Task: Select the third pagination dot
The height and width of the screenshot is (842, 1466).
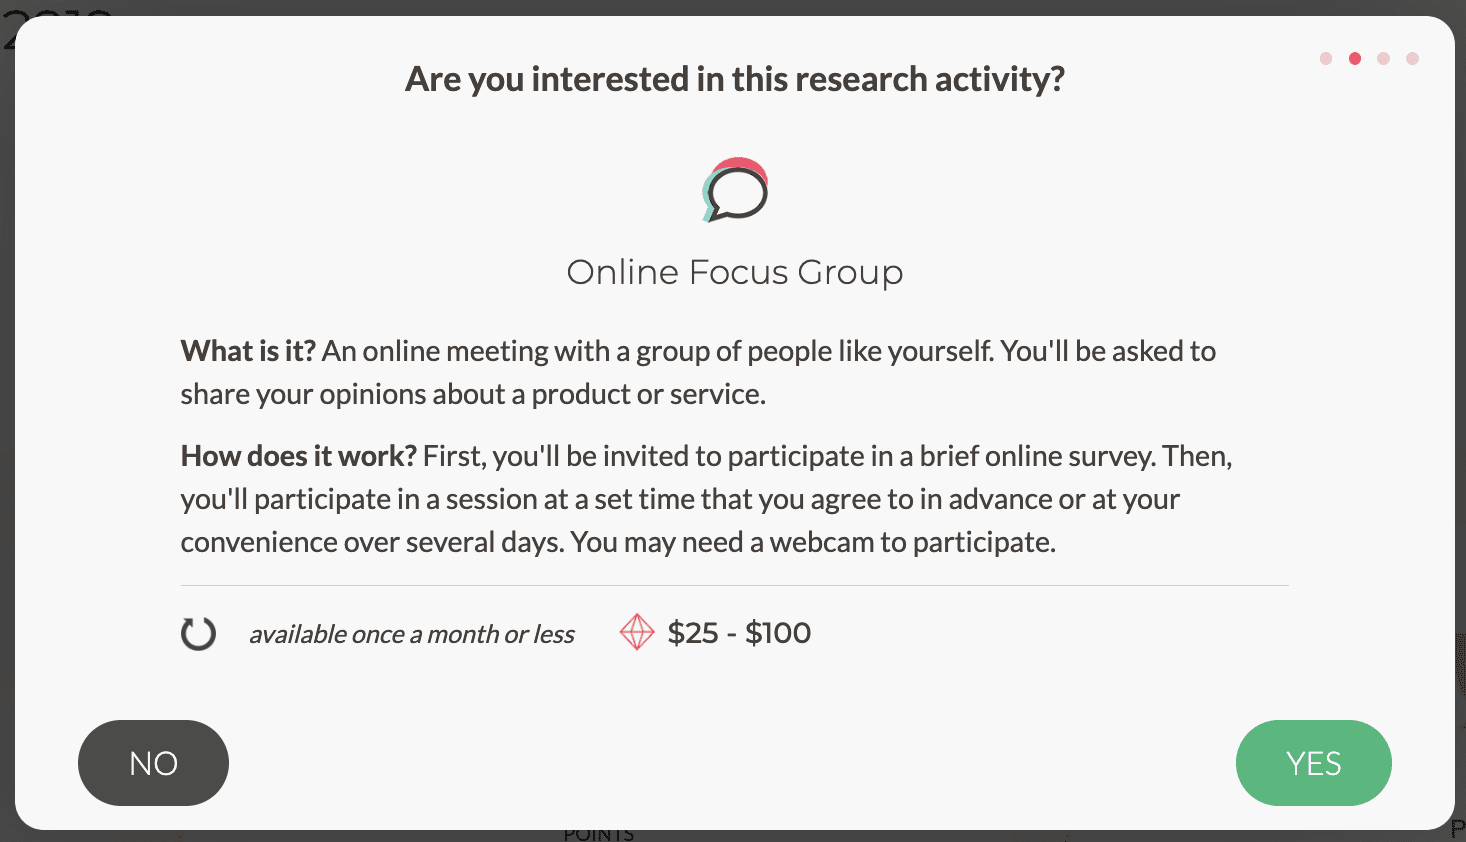Action: (x=1383, y=58)
